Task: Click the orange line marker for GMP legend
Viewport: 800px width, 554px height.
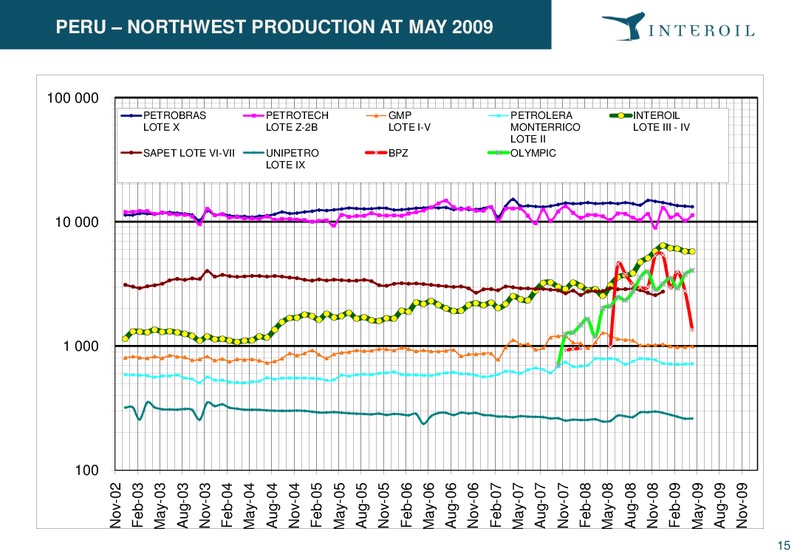Action: pyautogui.click(x=377, y=116)
